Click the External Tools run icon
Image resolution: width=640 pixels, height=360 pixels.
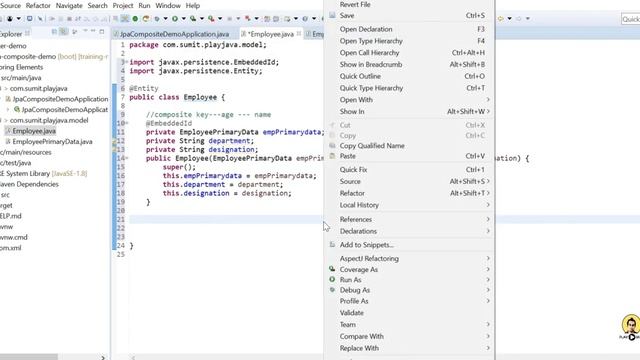pos(211,19)
